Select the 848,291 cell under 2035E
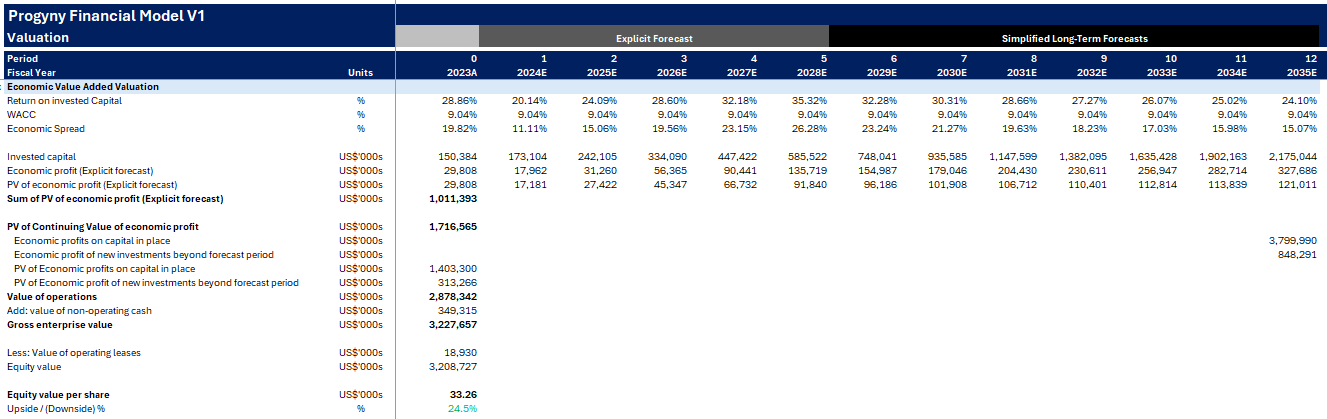 coord(1298,255)
